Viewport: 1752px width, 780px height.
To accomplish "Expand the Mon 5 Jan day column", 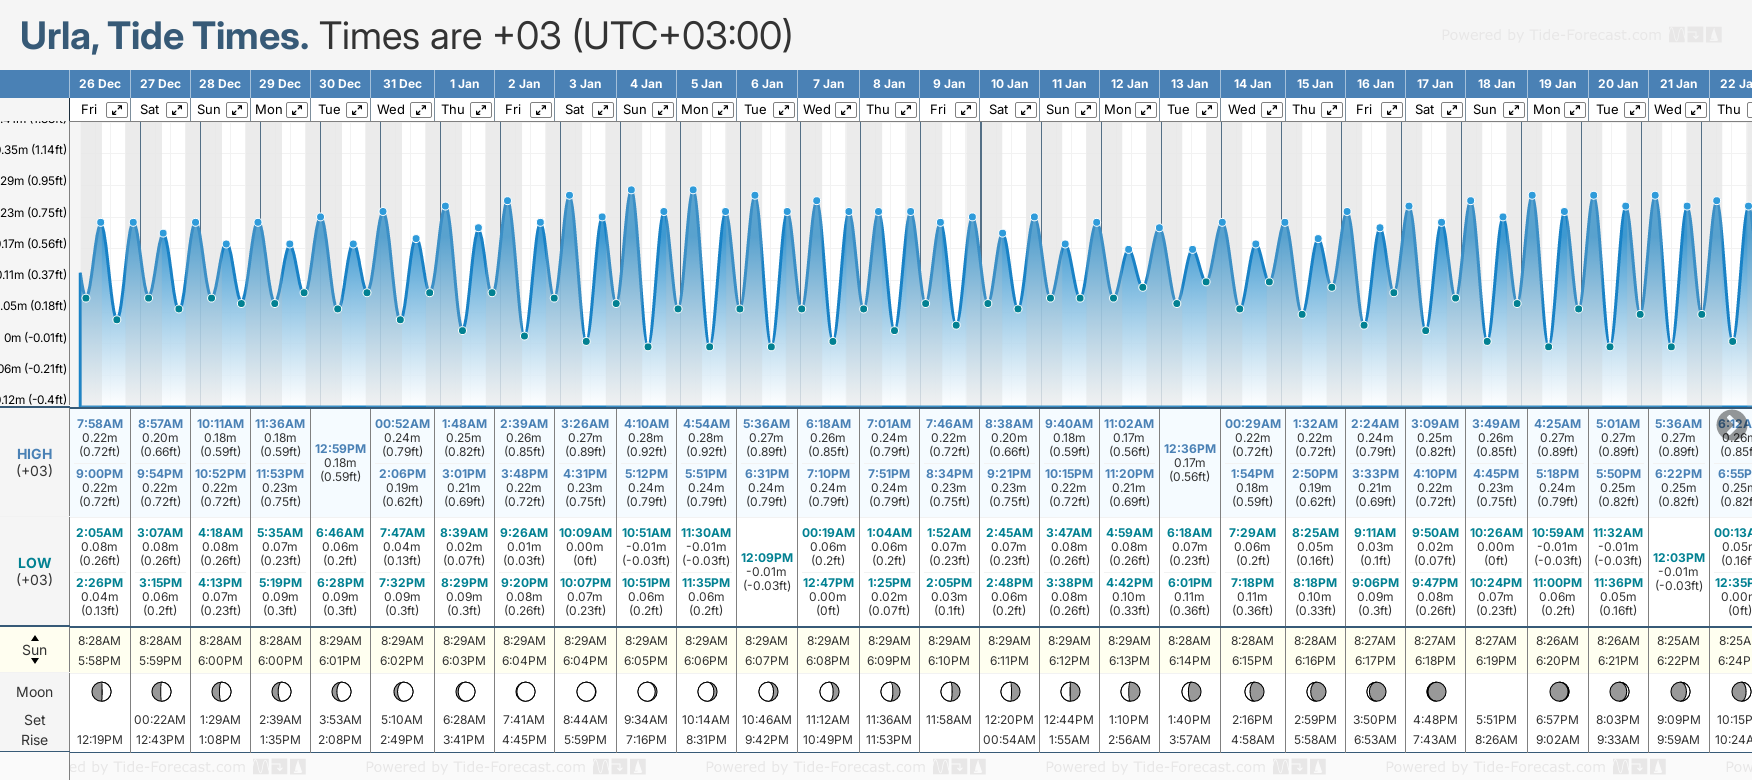I will 723,110.
